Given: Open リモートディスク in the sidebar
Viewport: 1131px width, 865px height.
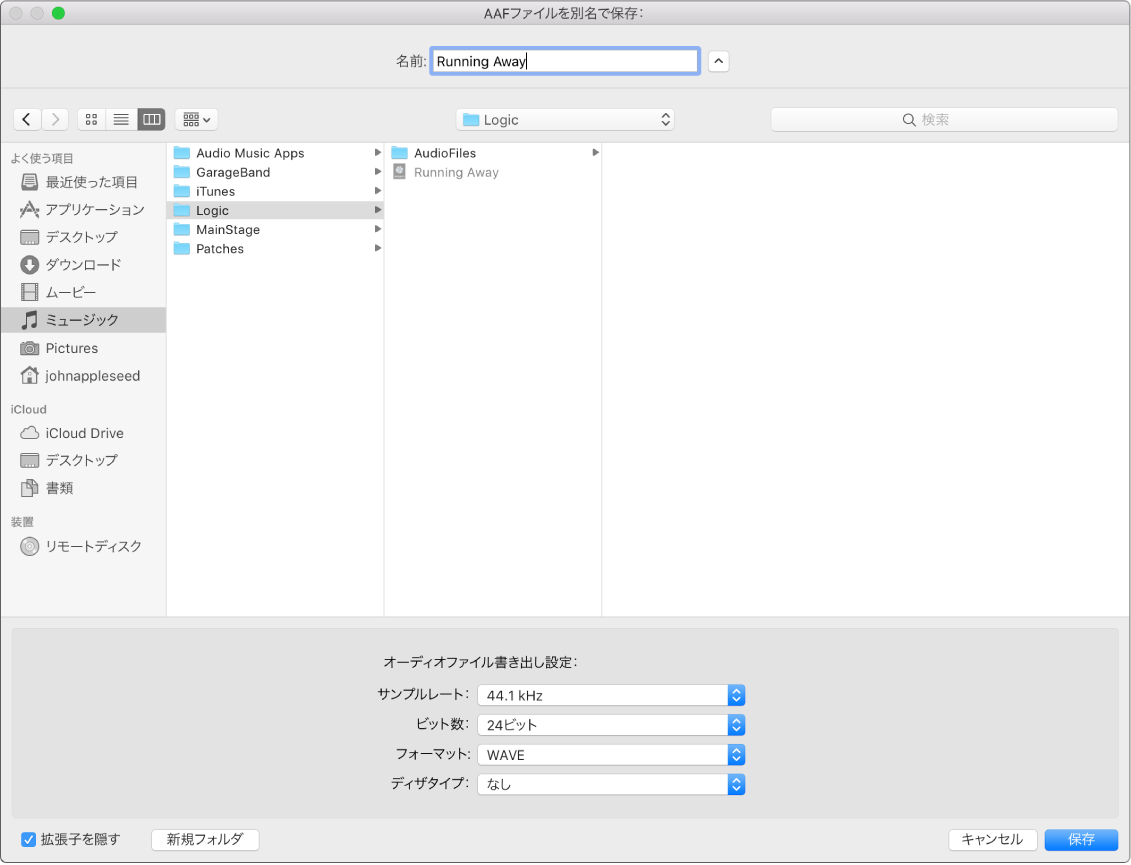Looking at the screenshot, I should pyautogui.click(x=83, y=547).
